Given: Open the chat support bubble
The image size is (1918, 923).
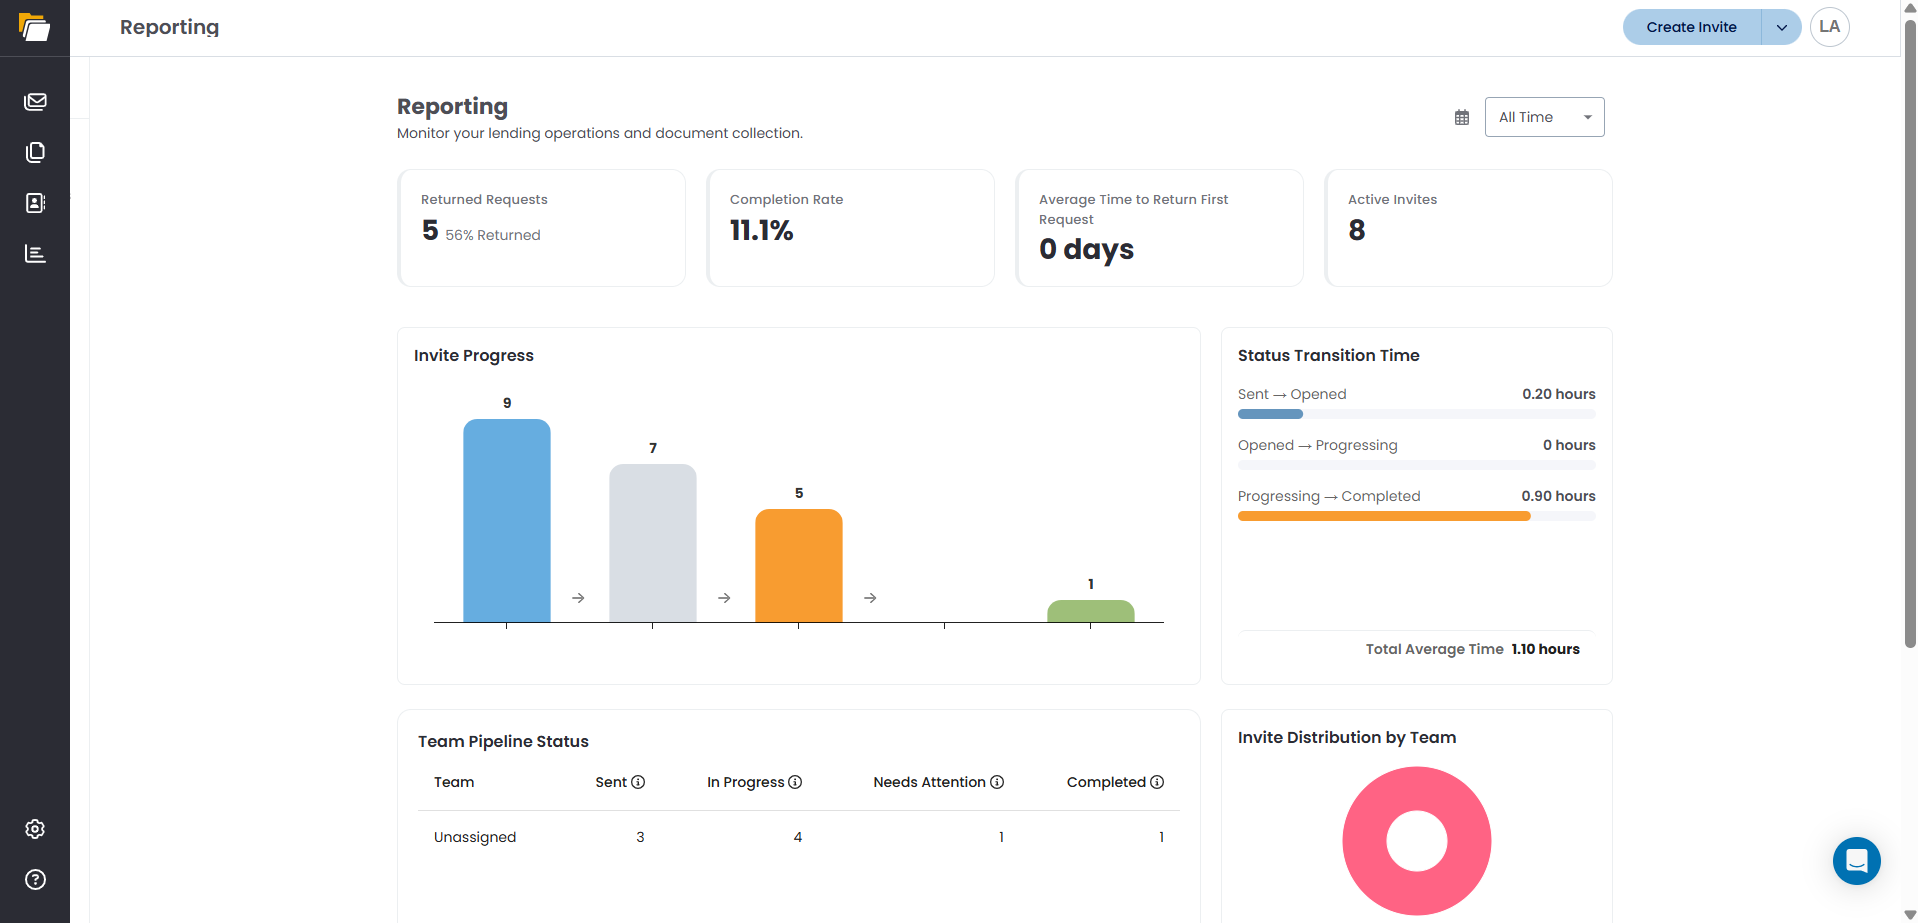Looking at the screenshot, I should (1857, 861).
